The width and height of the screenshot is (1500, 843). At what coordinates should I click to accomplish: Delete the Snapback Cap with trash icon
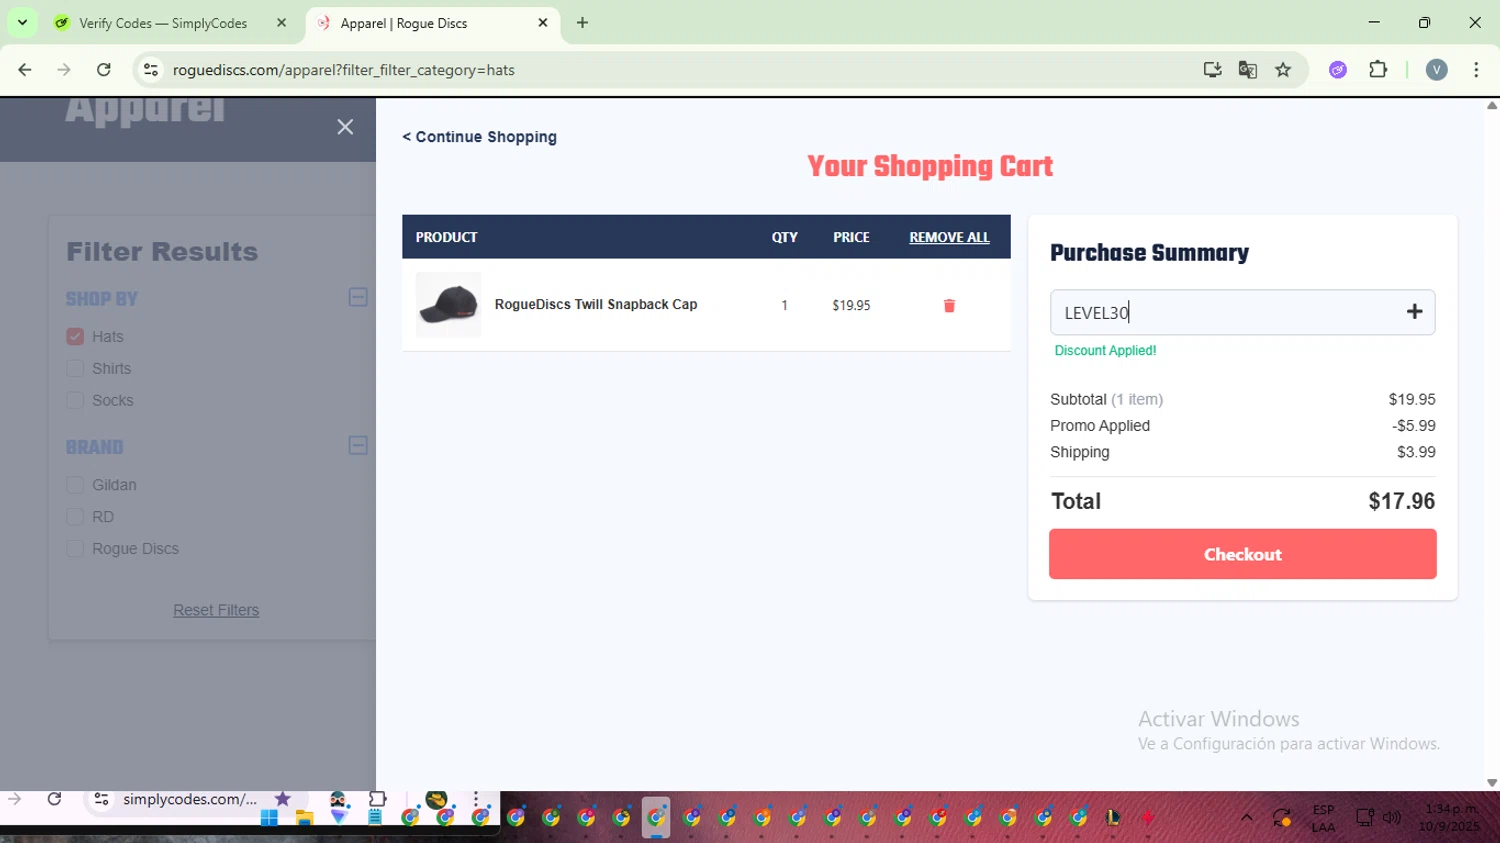pyautogui.click(x=949, y=305)
